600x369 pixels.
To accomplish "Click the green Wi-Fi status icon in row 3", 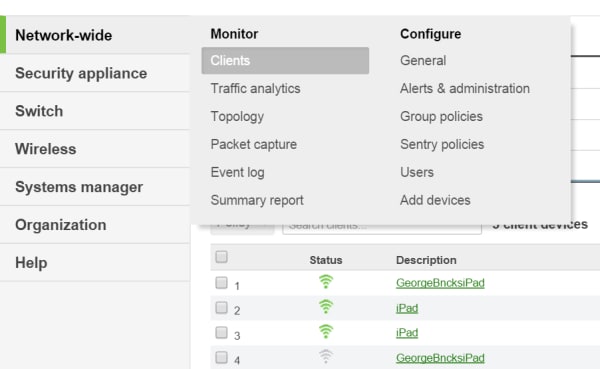I will click(326, 331).
